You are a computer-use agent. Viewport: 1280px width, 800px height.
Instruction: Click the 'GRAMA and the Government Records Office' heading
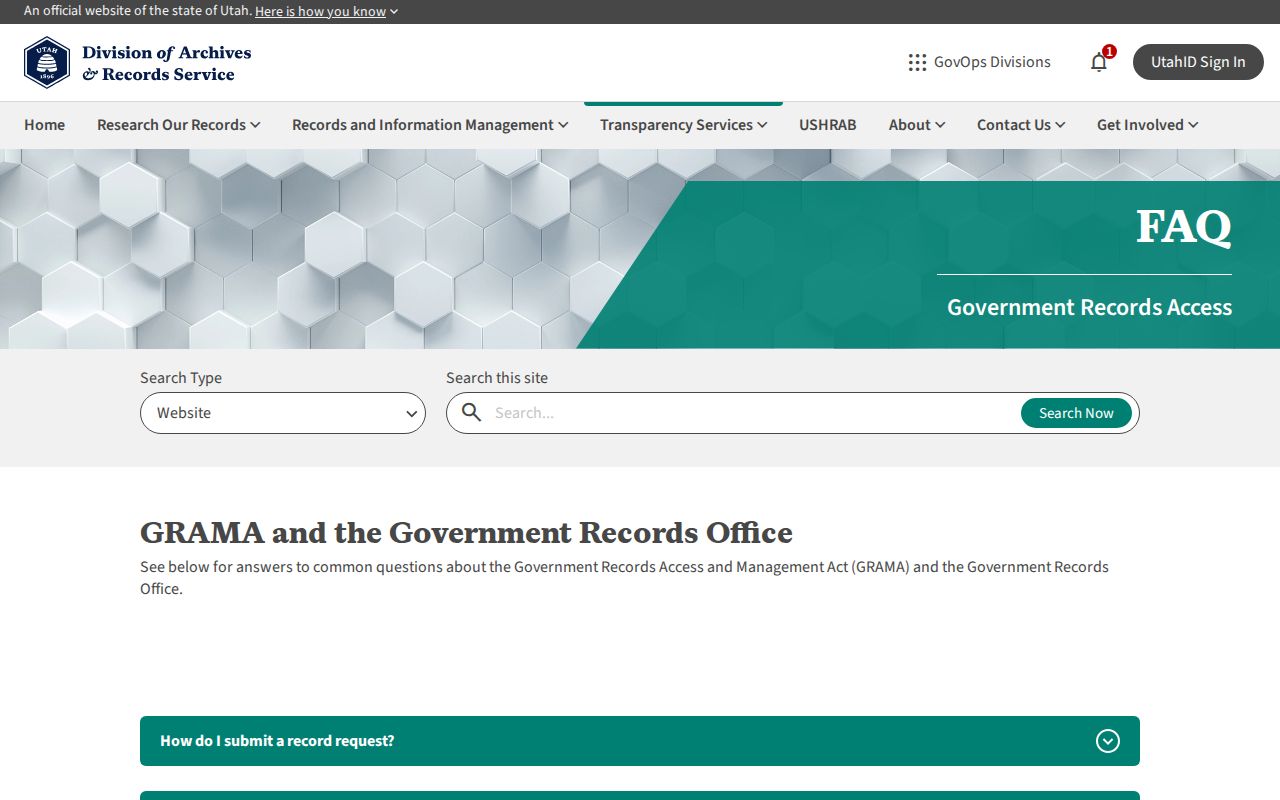click(x=466, y=533)
